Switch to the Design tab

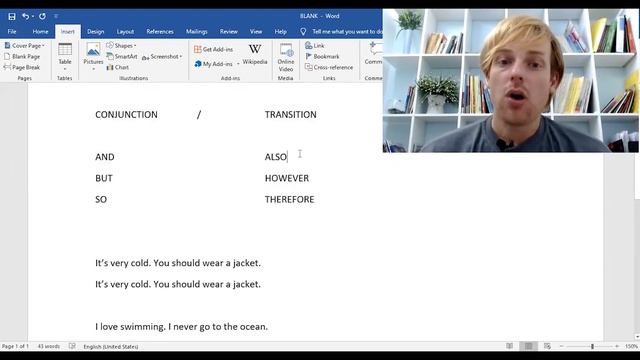tap(96, 31)
